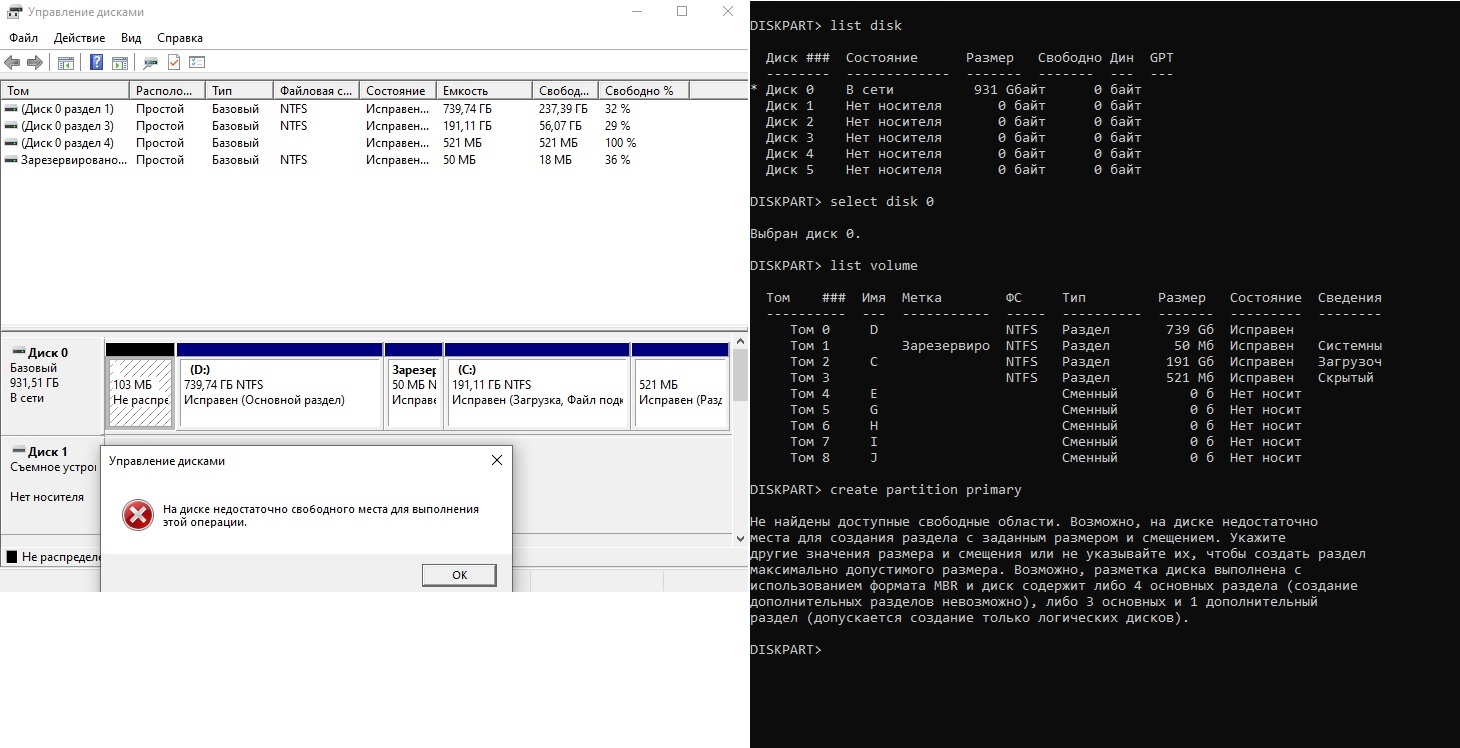
Task: Select the (D:) 739,74 ГБ partition block
Action: click(x=279, y=393)
